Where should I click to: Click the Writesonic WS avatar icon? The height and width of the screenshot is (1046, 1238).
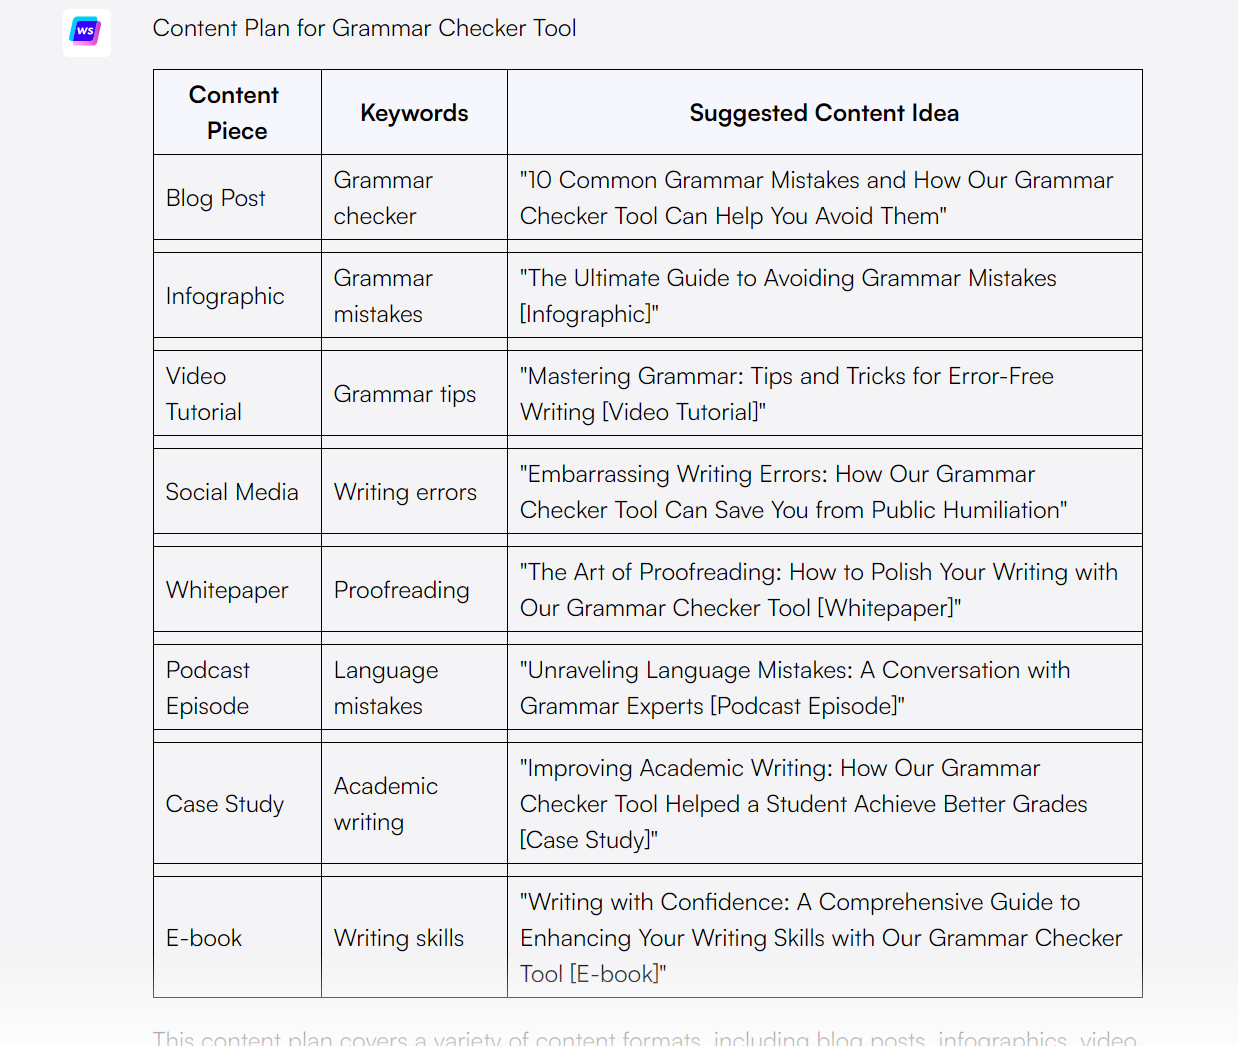[x=86, y=32]
